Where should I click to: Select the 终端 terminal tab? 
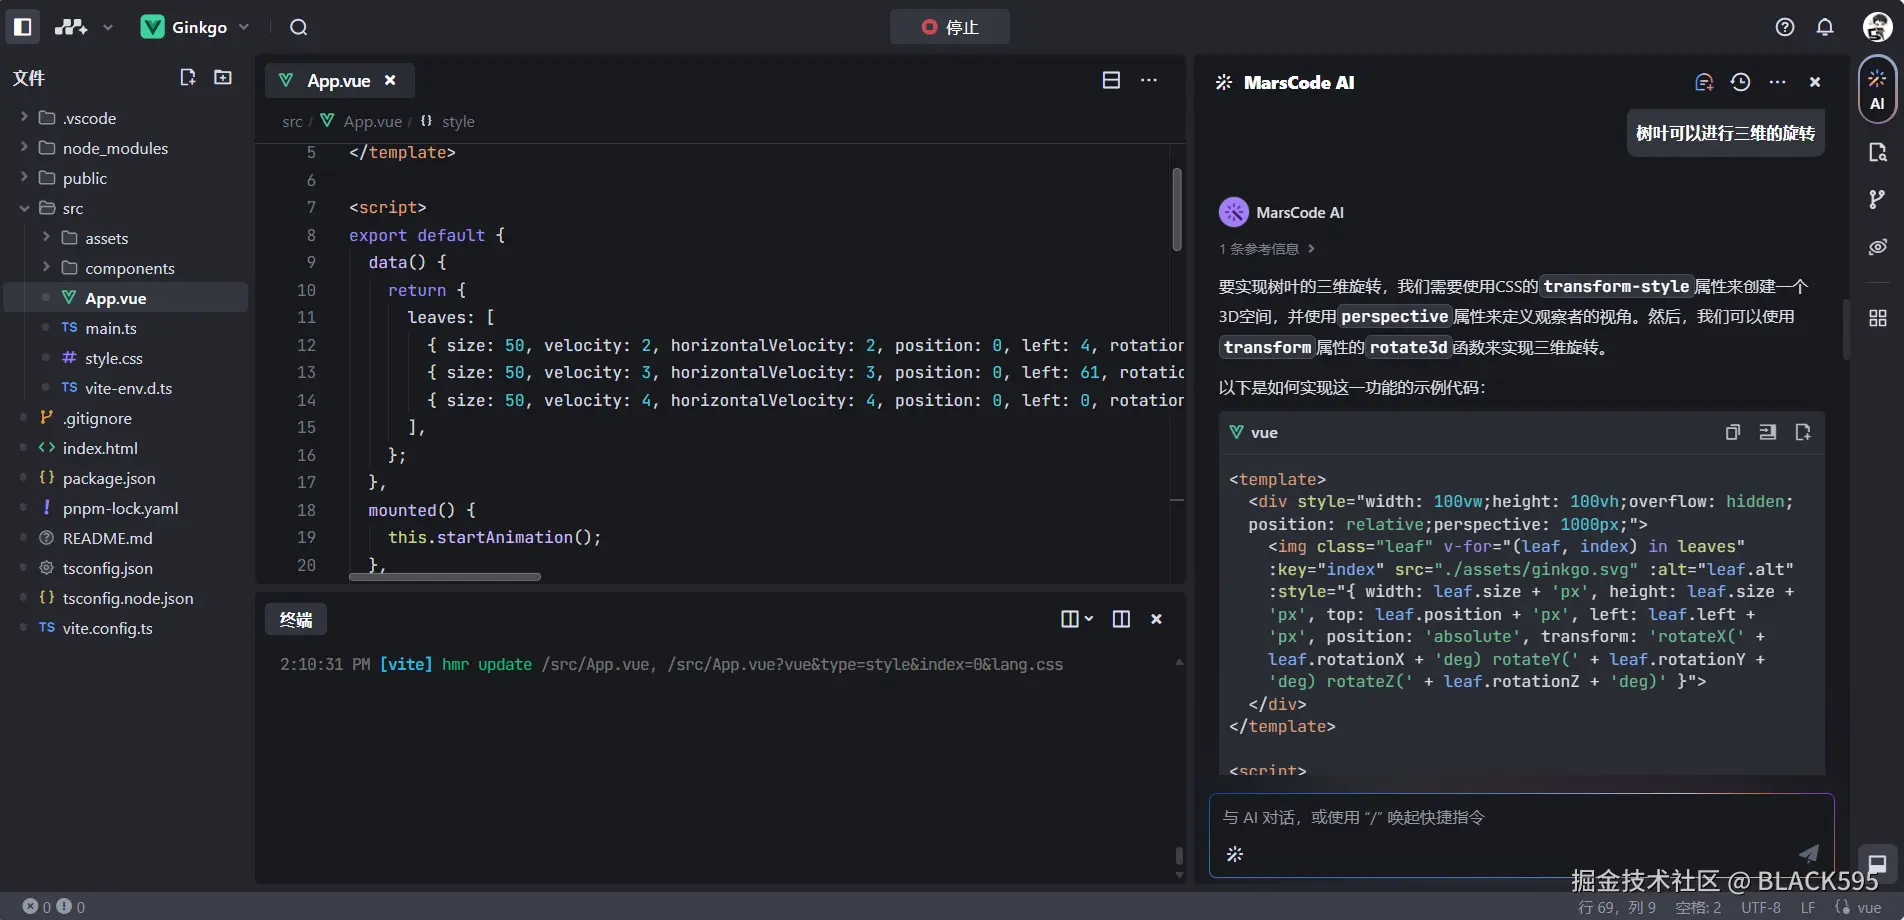click(296, 620)
